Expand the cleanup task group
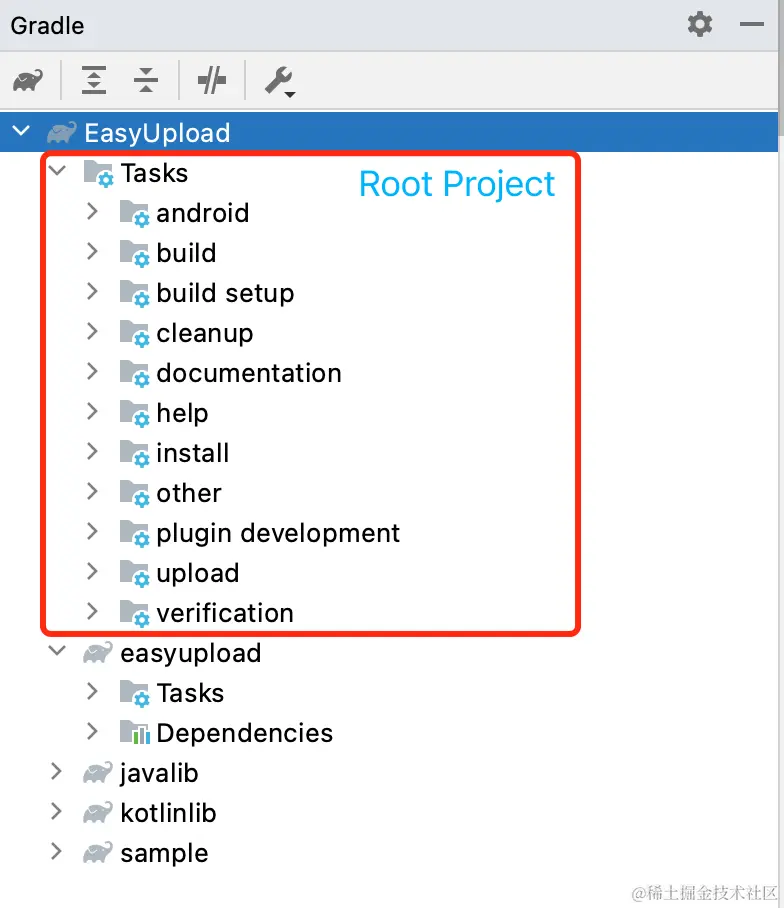784x908 pixels. pyautogui.click(x=92, y=331)
